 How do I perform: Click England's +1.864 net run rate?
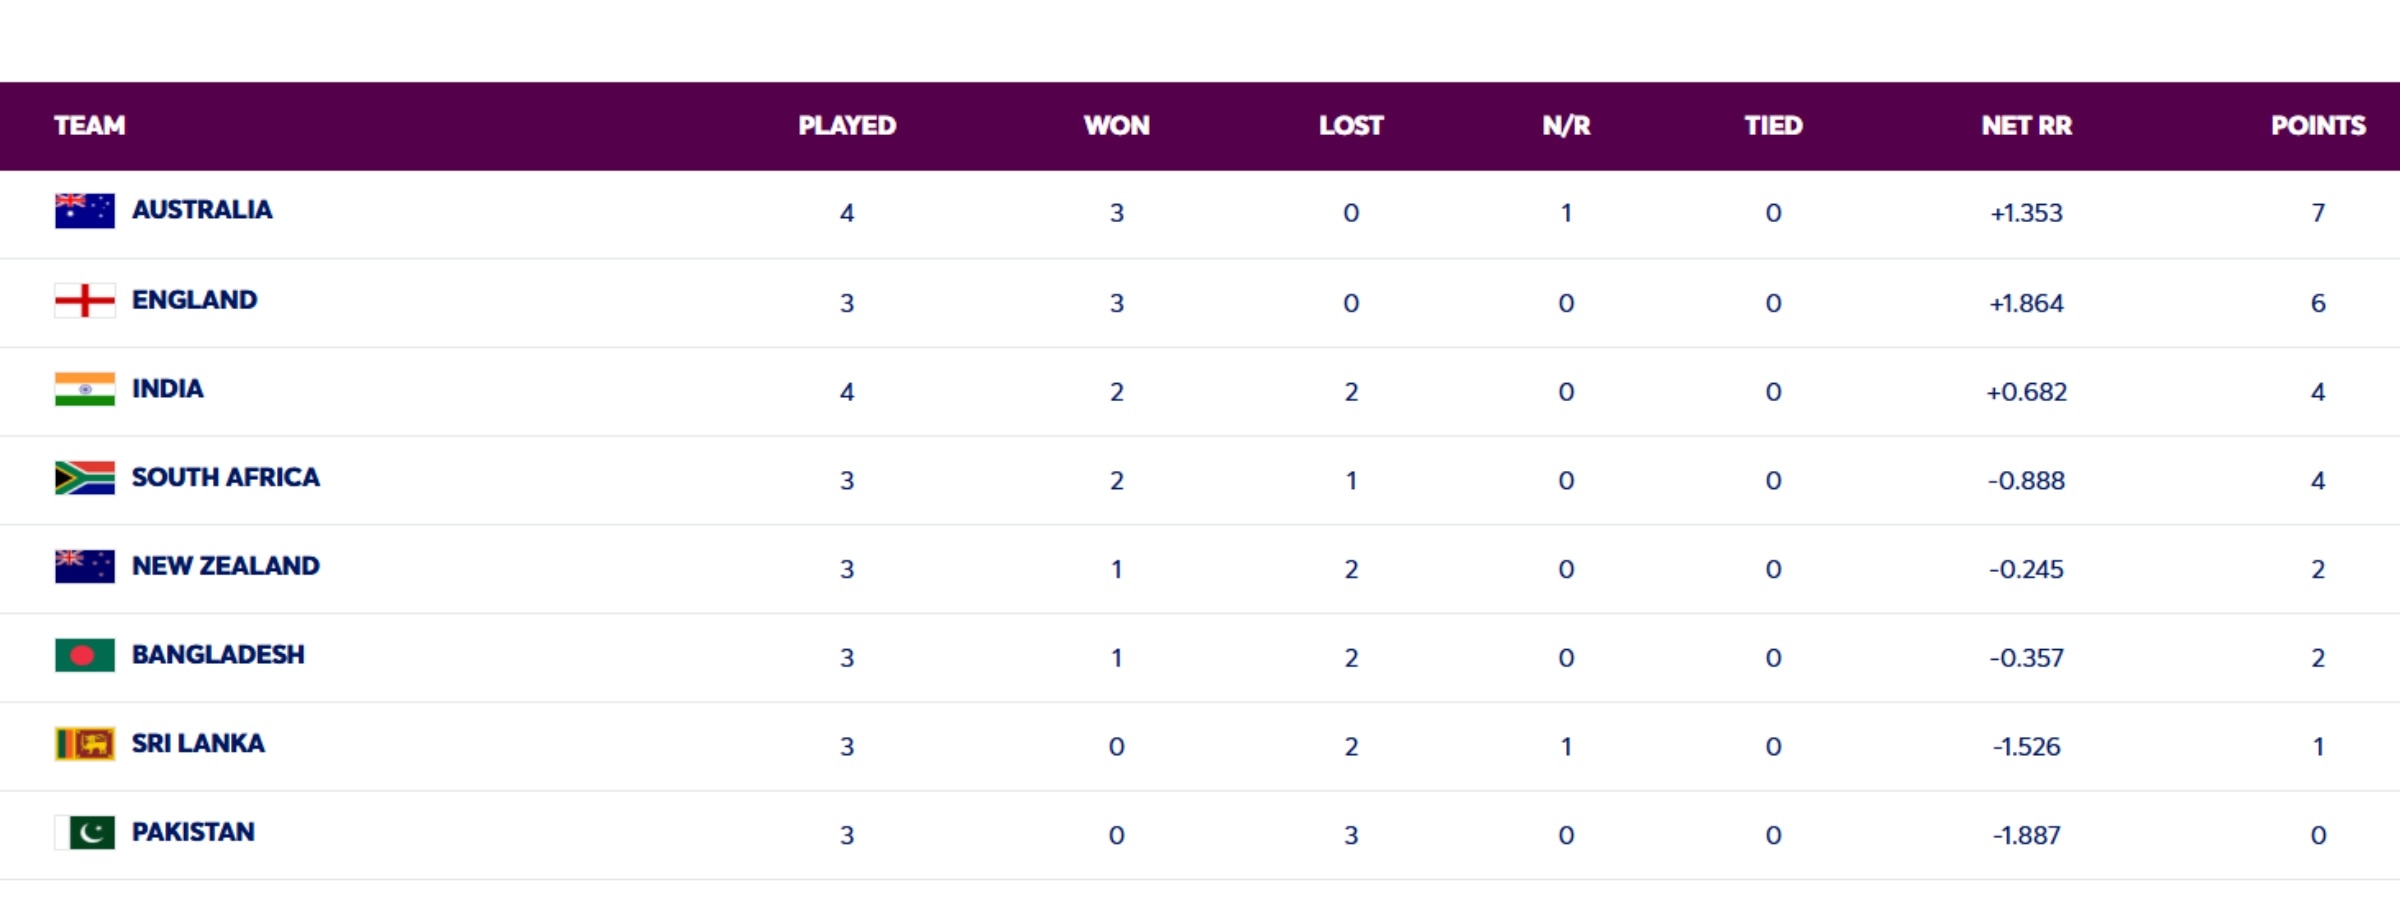point(2026,303)
